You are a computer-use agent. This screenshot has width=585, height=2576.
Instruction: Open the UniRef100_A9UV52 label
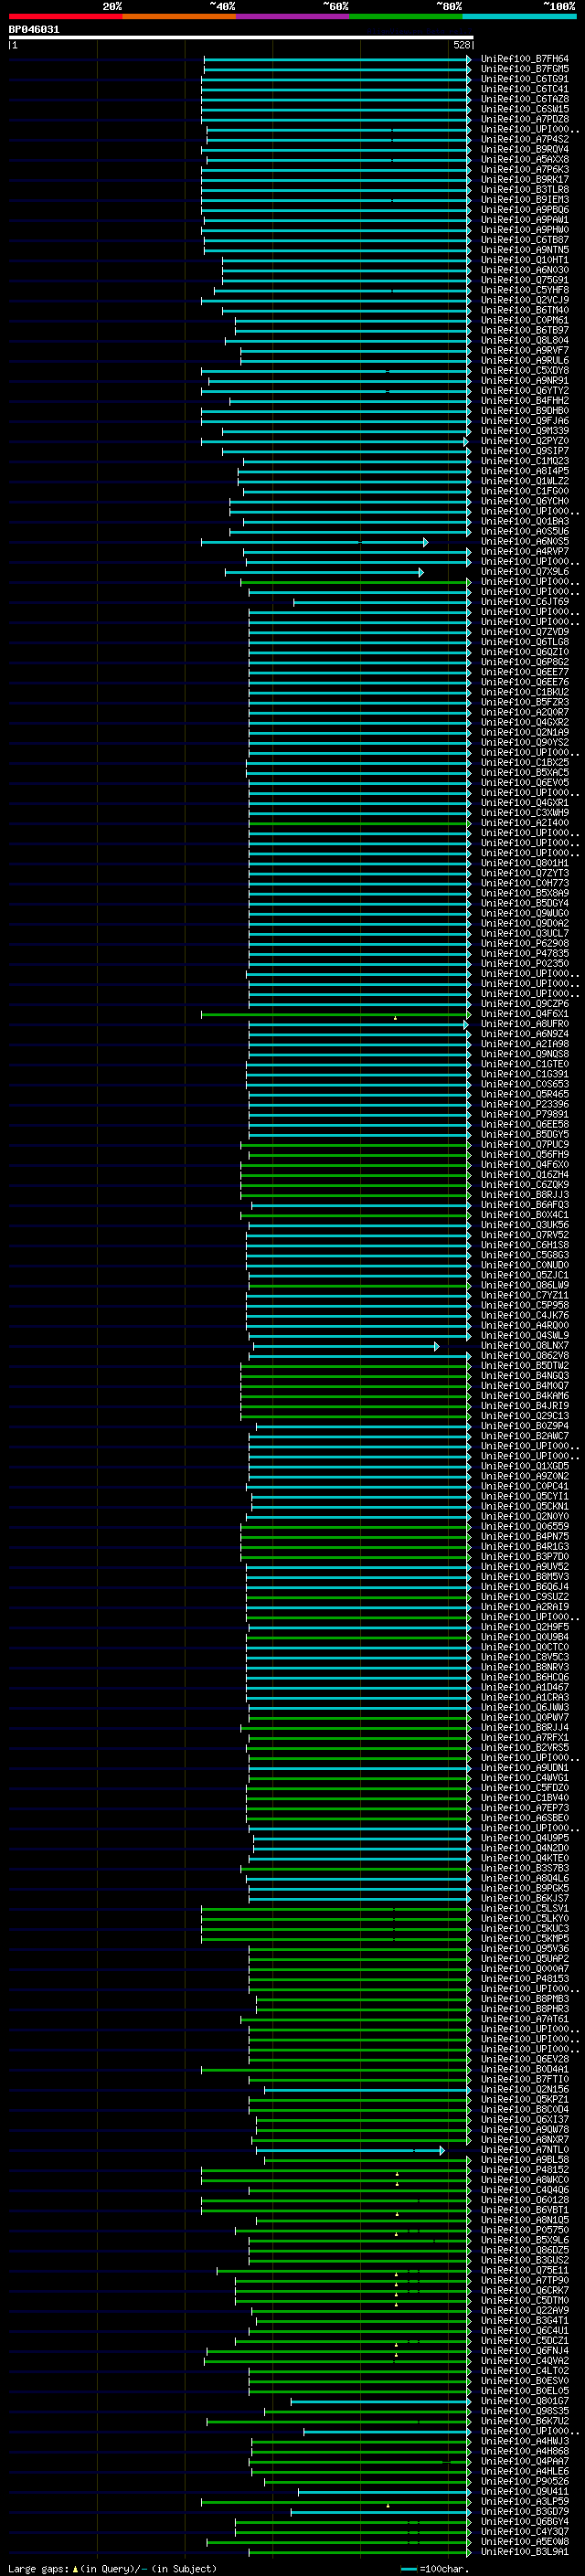tap(524, 1568)
